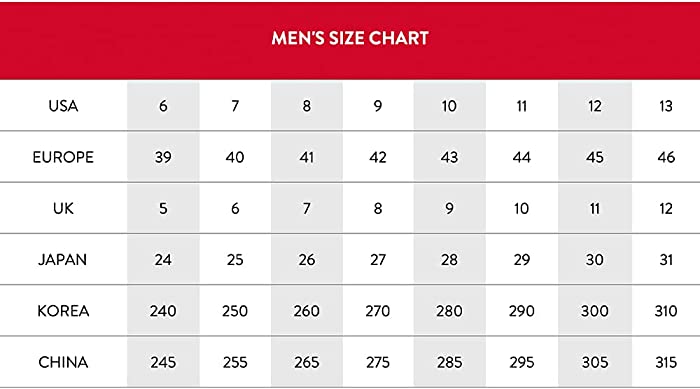The image size is (700, 389).
Task: Select the JAPAN row label
Action: click(62, 260)
